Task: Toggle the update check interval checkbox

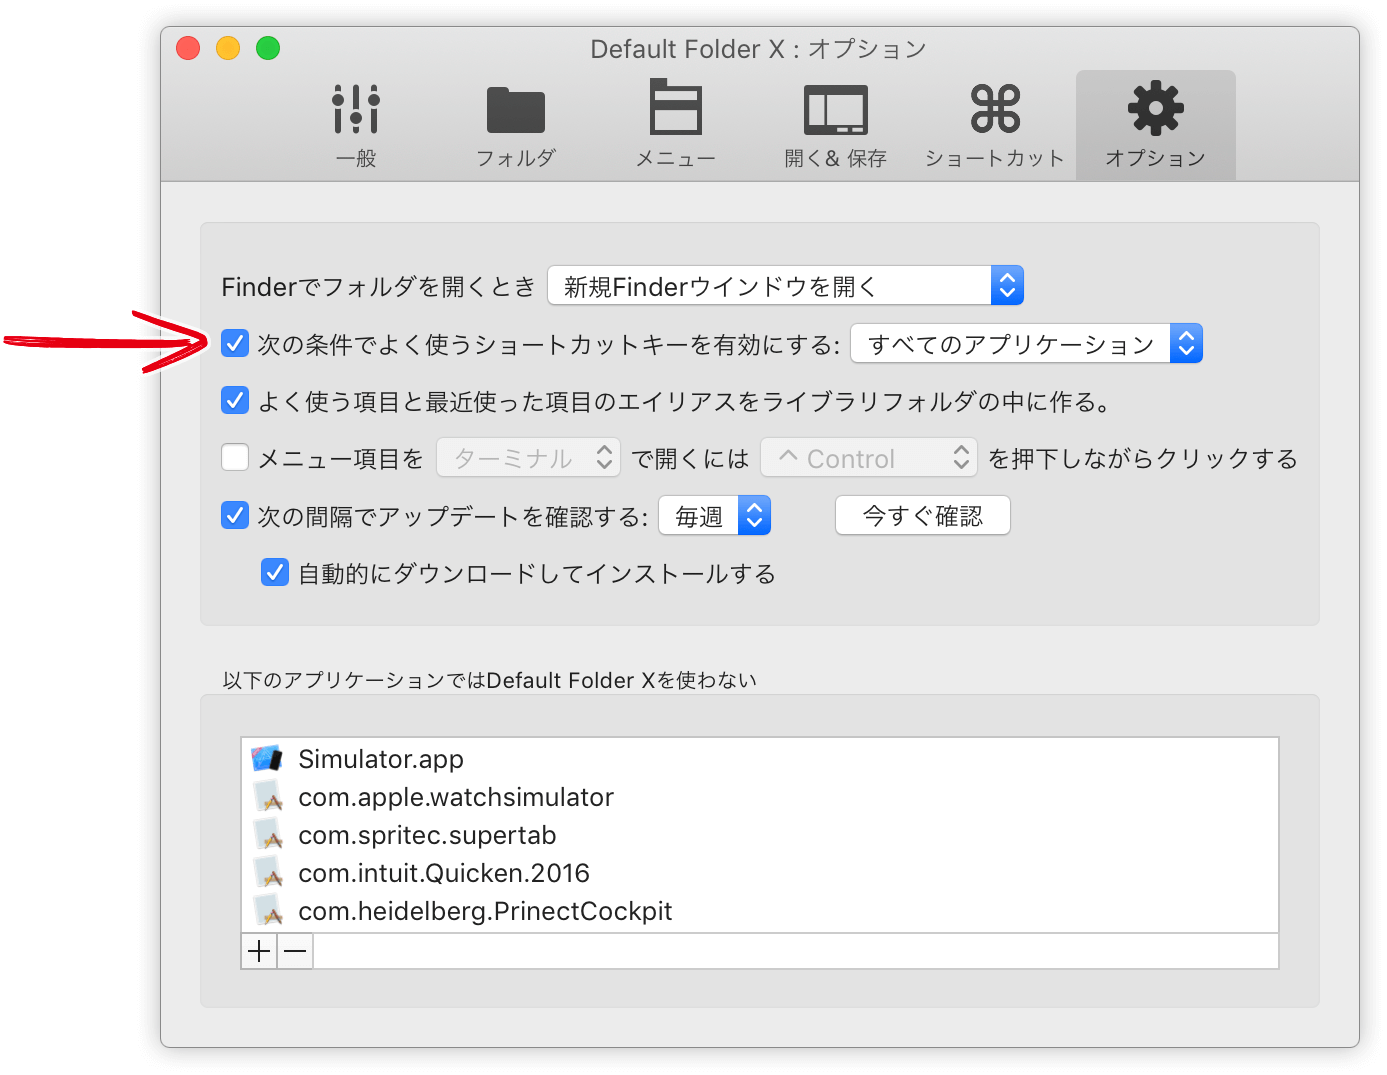Action: click(x=235, y=515)
